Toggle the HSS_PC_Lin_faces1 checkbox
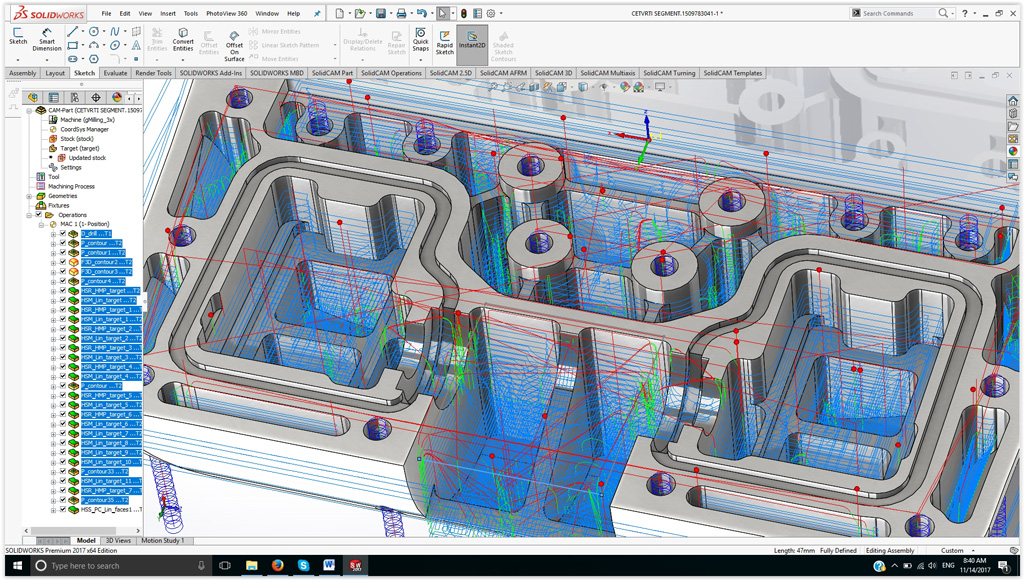 63,509
